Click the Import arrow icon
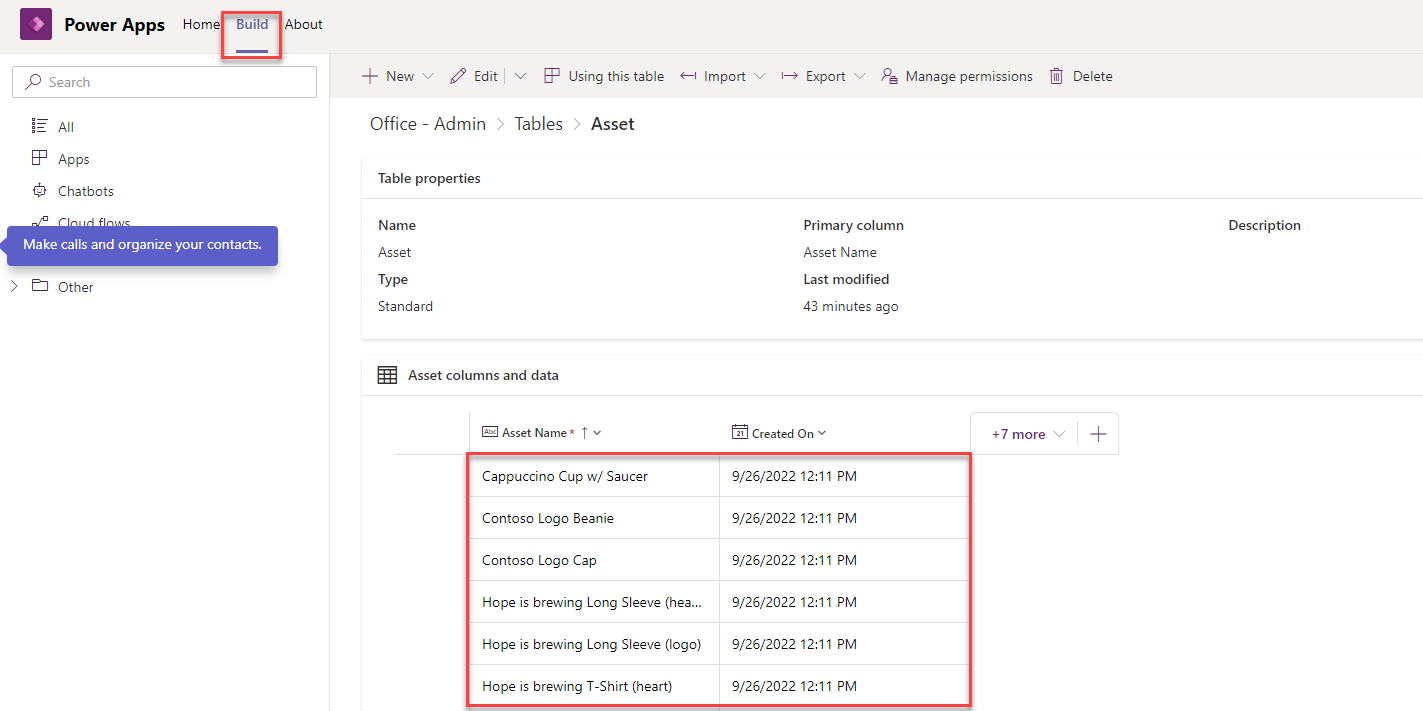The image size is (1423, 711). [688, 76]
